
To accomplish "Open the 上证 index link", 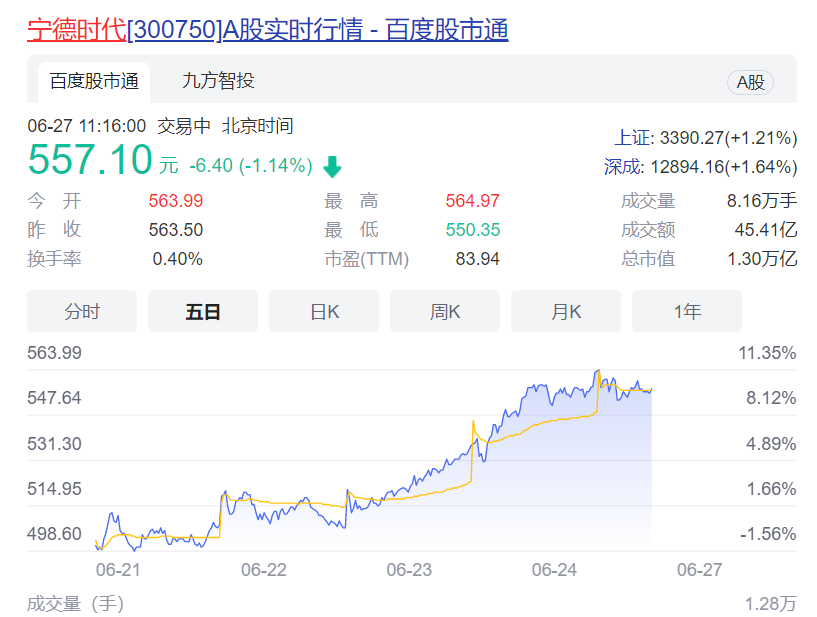I will pyautogui.click(x=633, y=138).
